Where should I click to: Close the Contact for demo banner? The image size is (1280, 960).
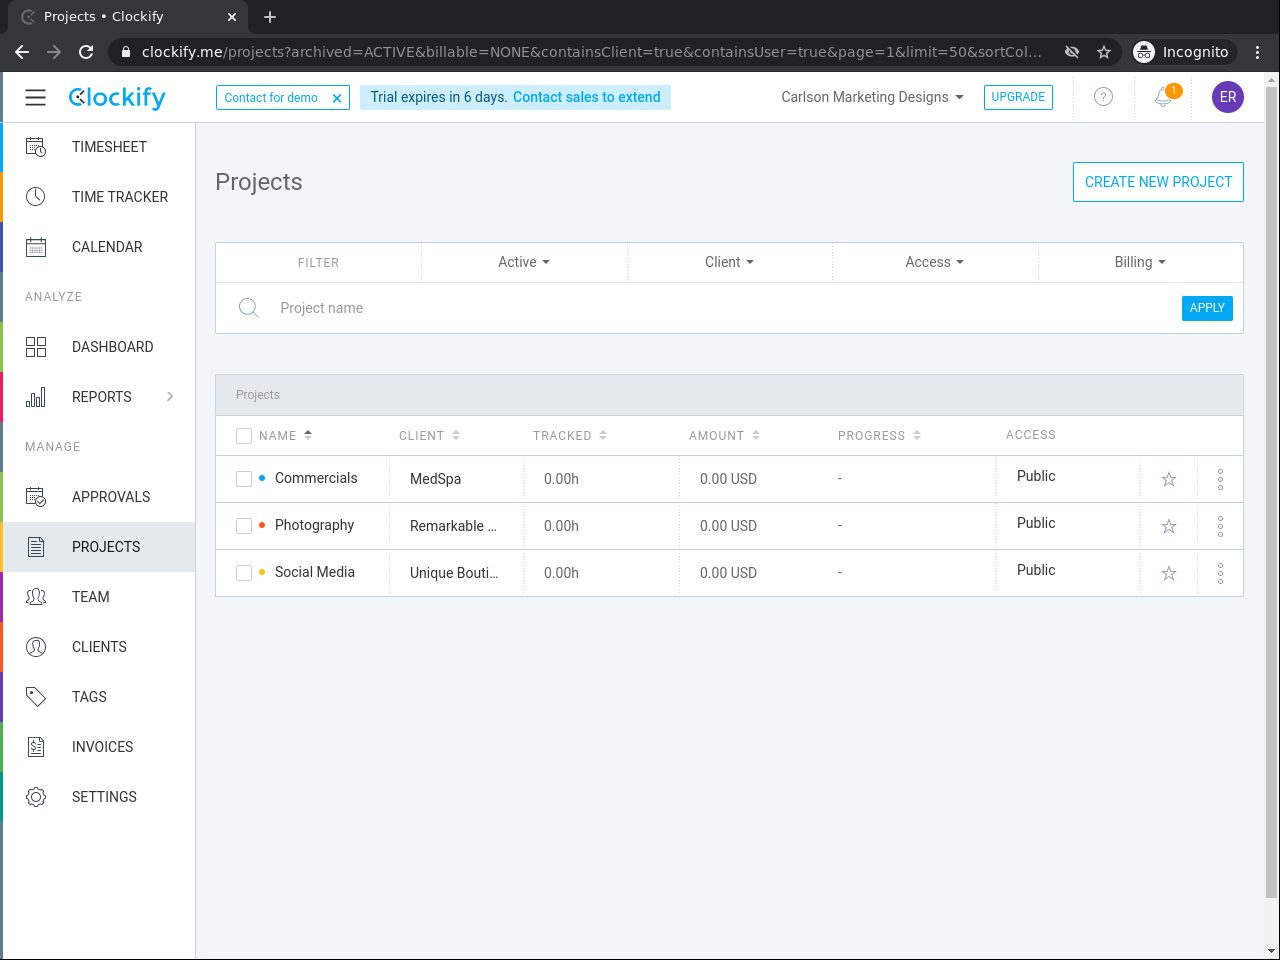pyautogui.click(x=337, y=98)
